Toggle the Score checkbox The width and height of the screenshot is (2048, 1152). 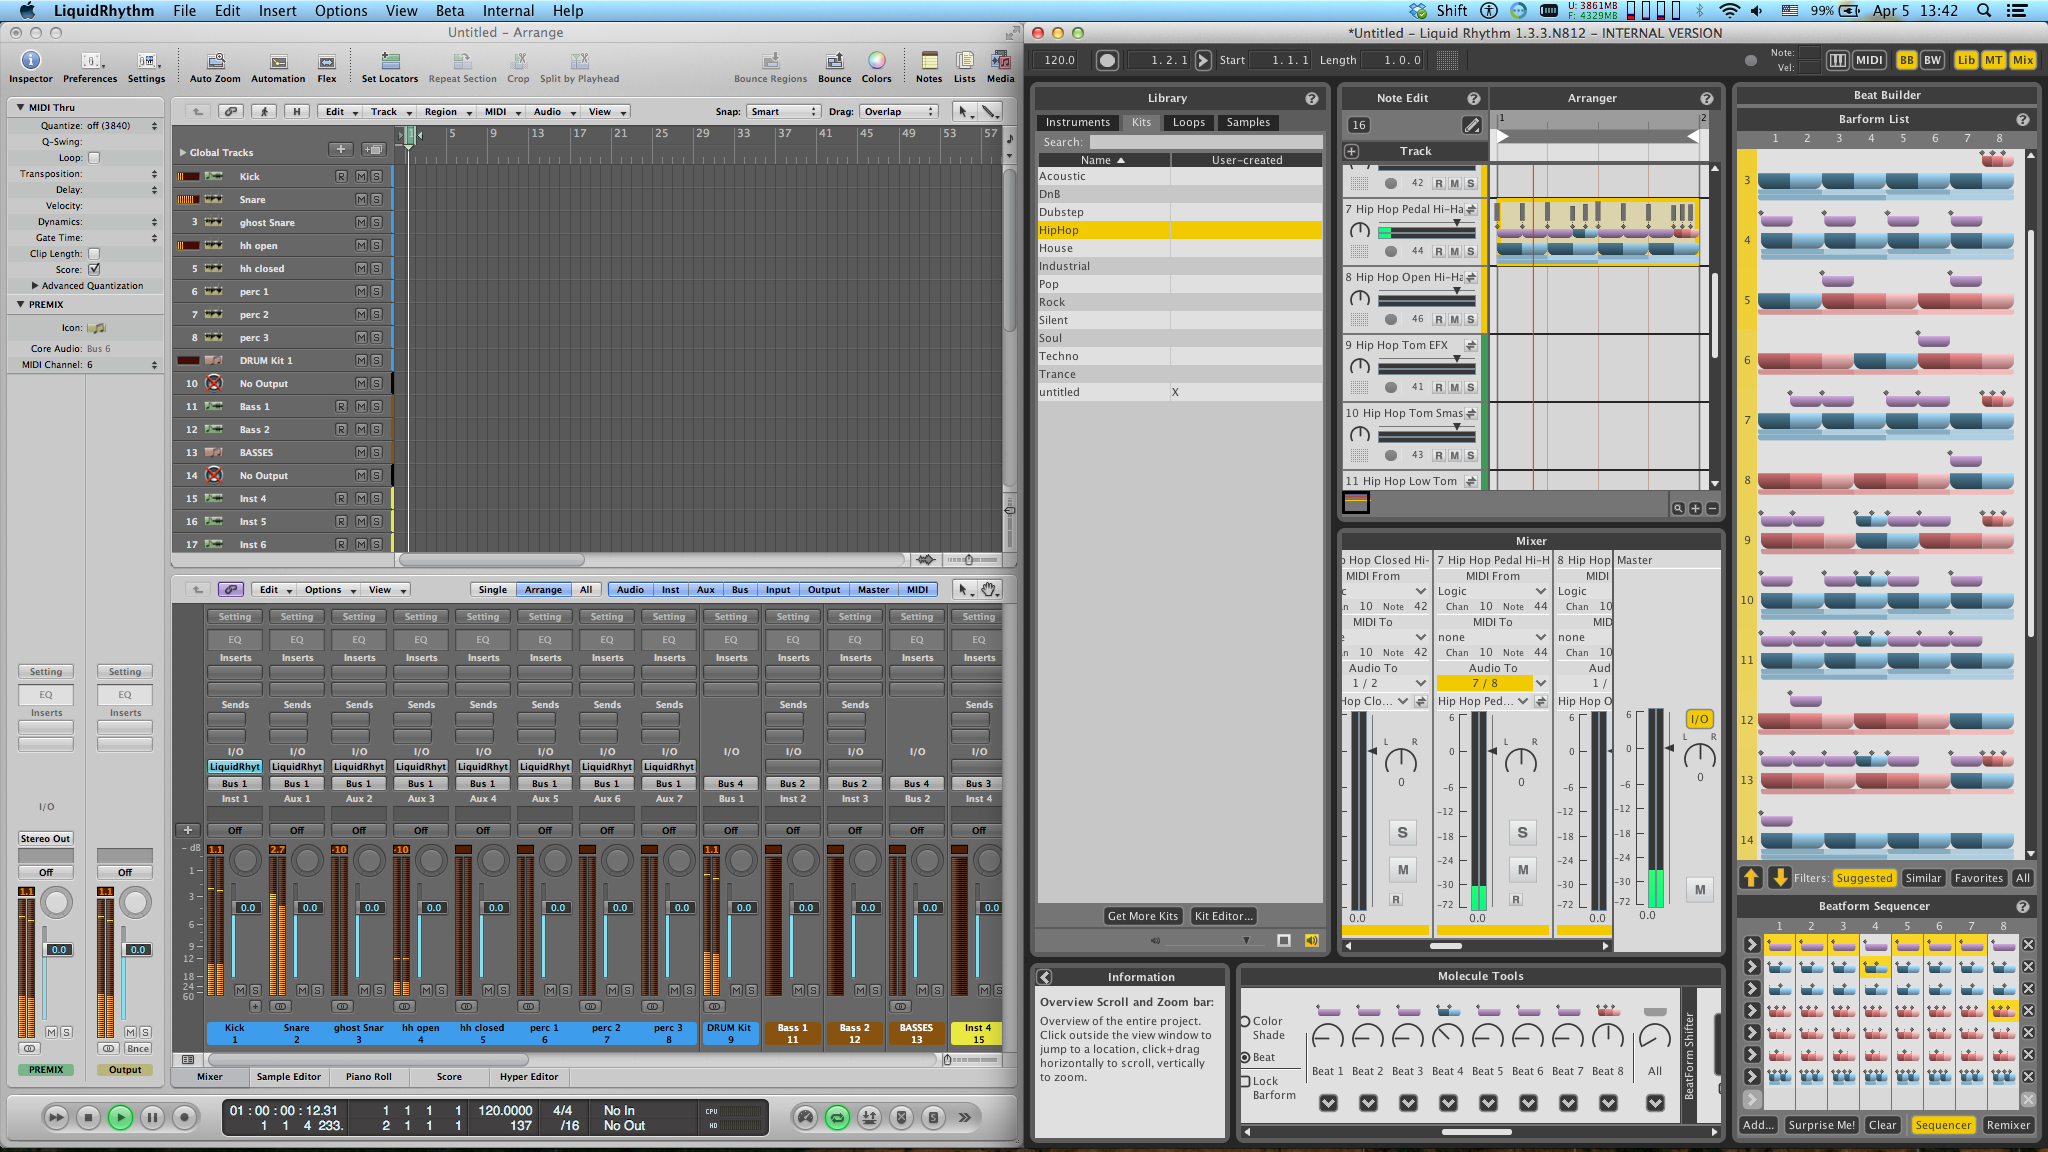94,270
